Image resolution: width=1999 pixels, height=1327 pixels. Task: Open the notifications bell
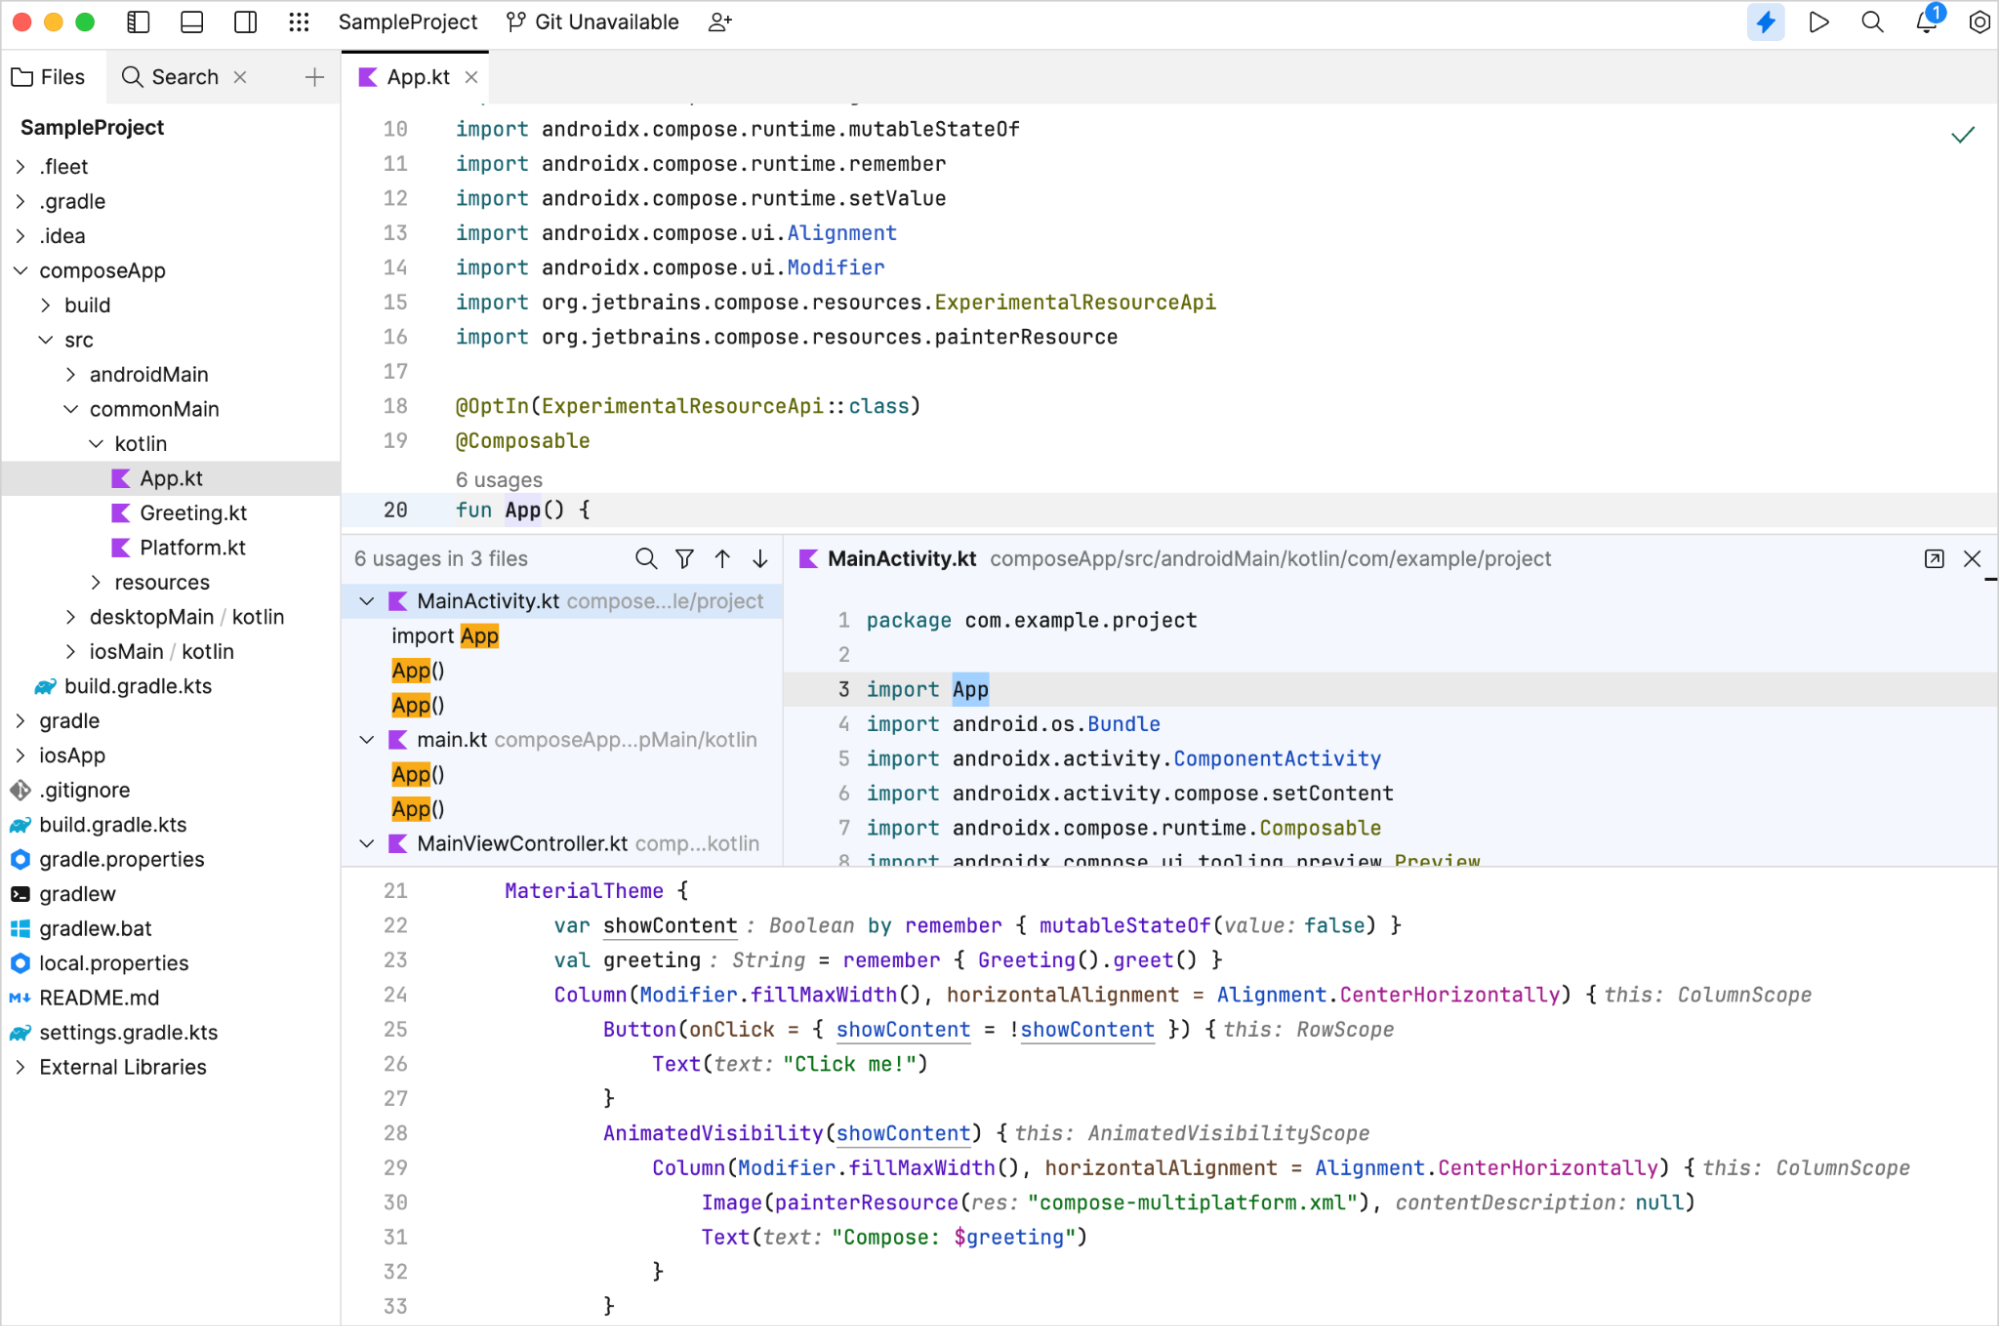tap(1926, 22)
